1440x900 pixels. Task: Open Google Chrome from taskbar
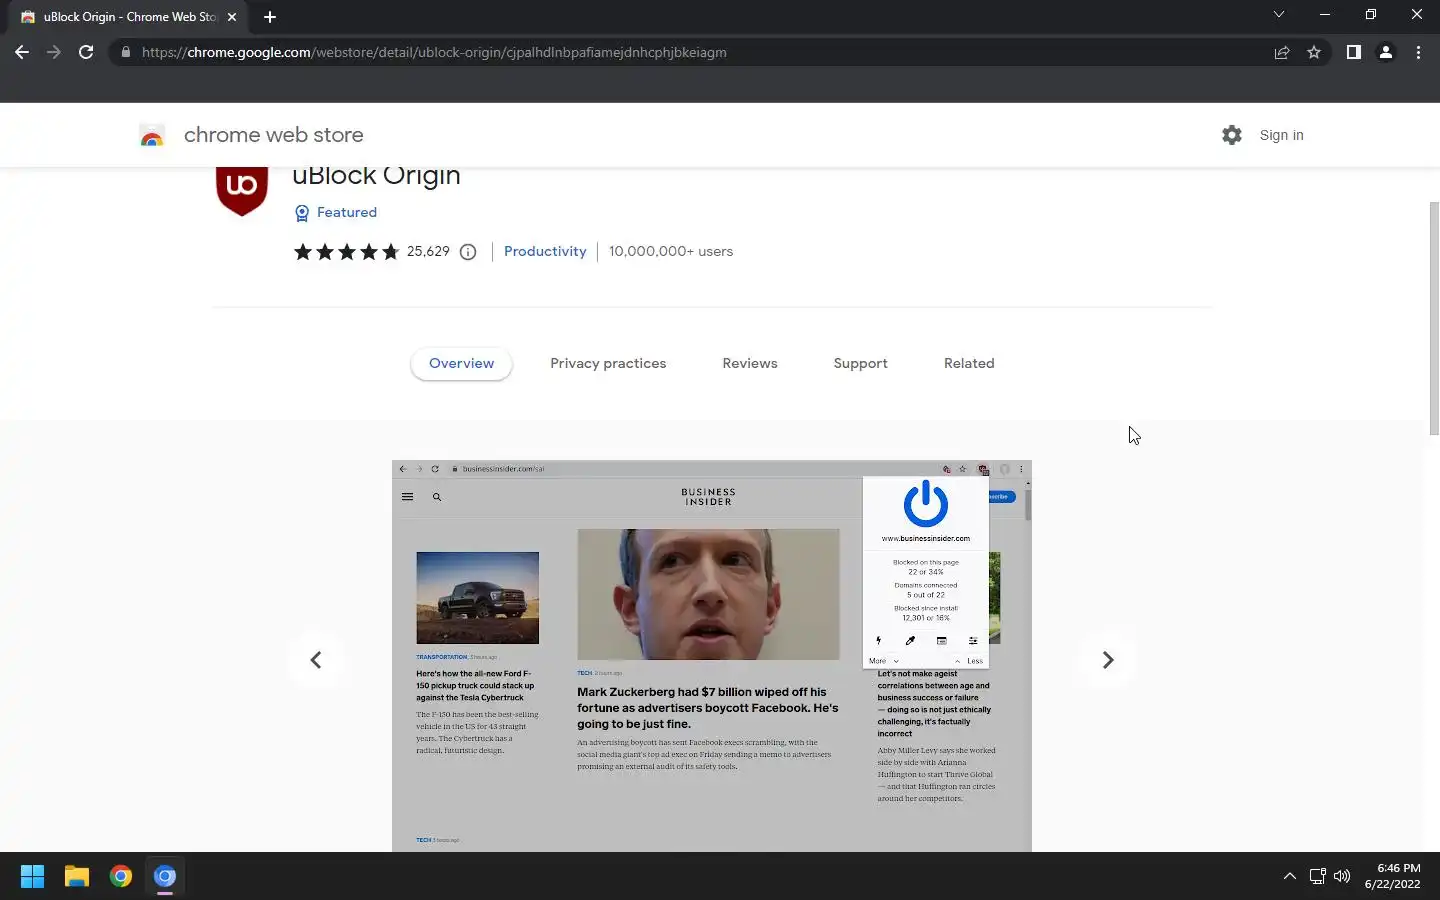coord(121,877)
